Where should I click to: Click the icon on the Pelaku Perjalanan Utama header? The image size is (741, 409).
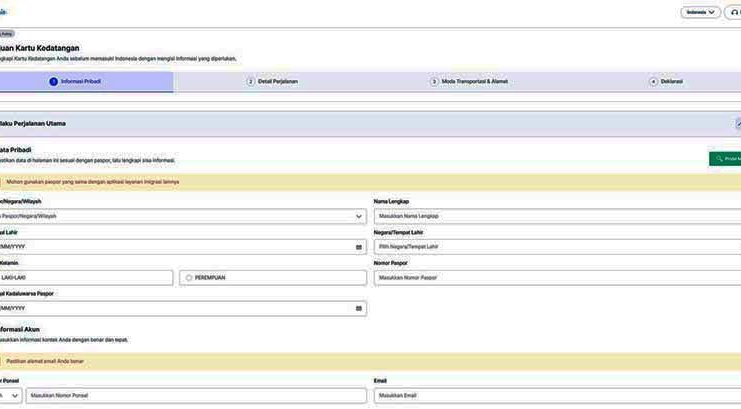pos(737,124)
